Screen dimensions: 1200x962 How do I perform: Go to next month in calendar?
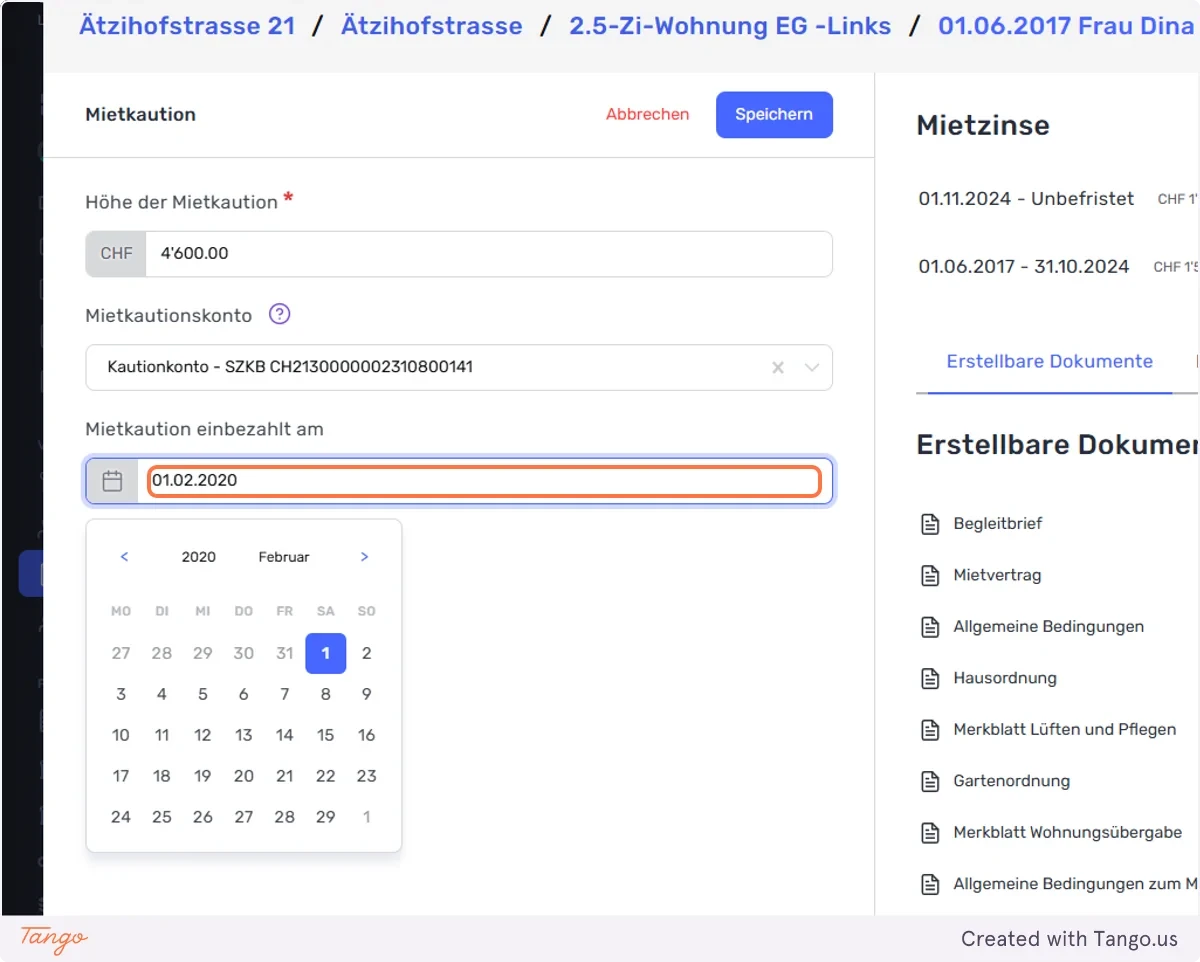tap(364, 557)
